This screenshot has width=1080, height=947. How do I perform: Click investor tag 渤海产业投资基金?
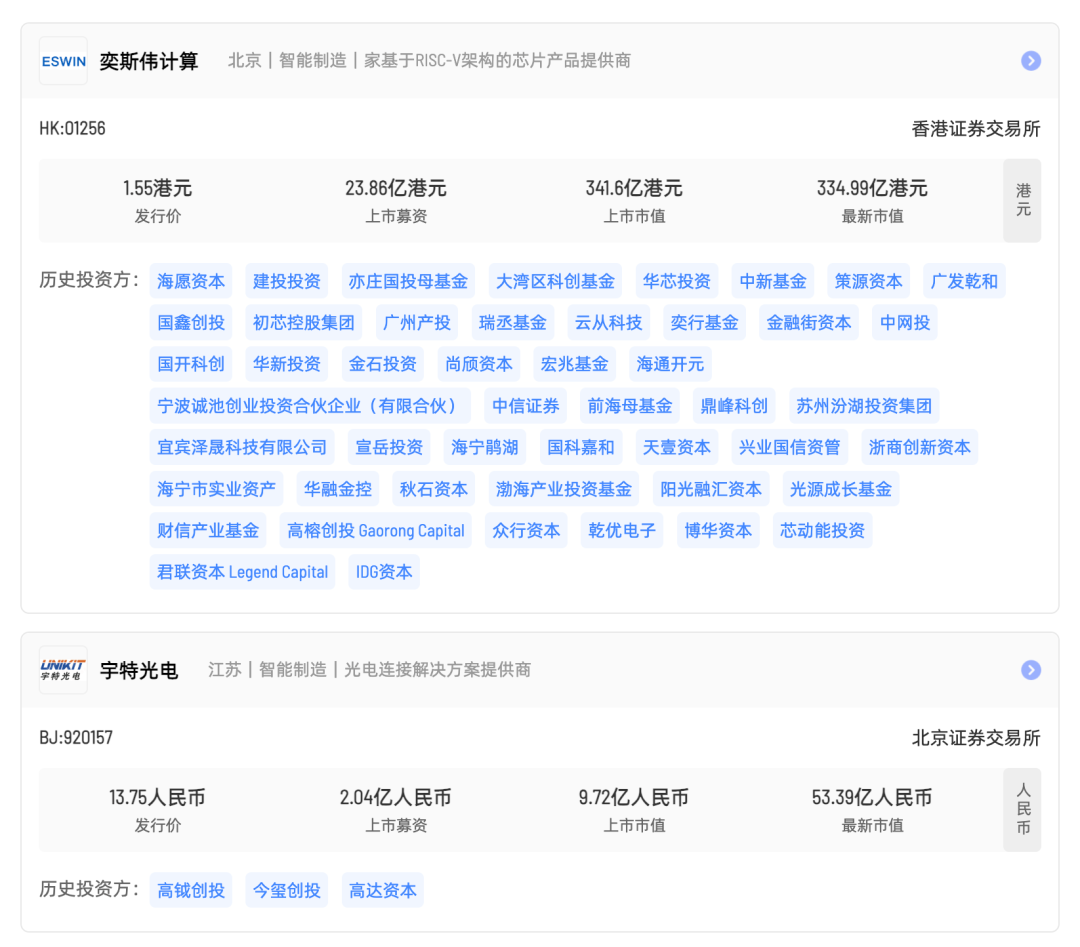[563, 489]
